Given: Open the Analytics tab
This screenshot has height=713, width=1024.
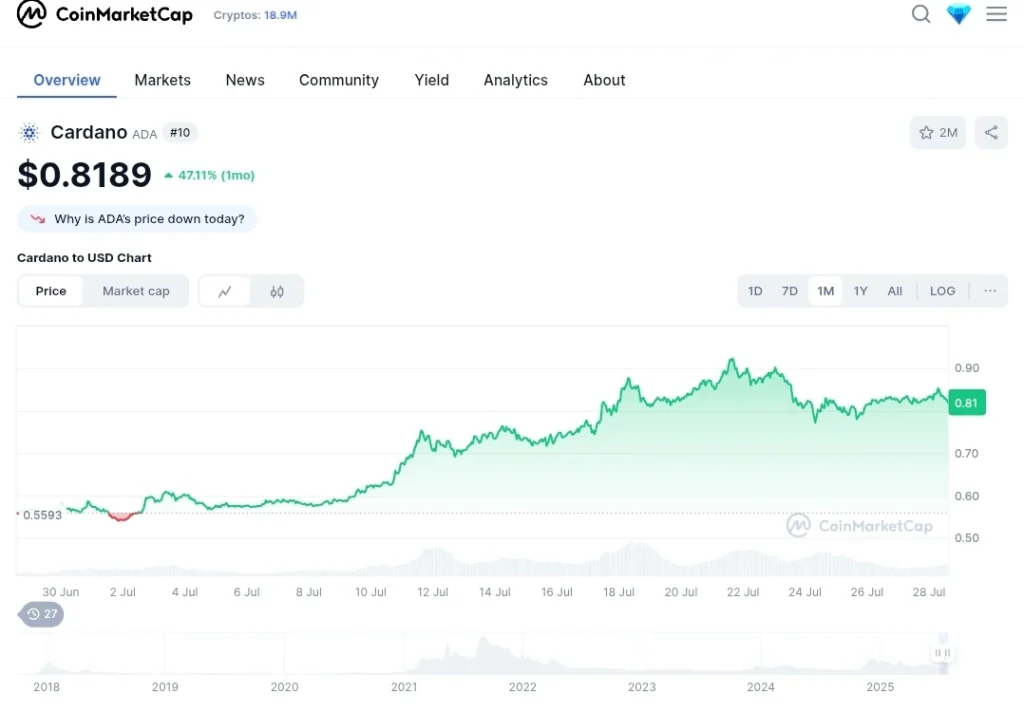Looking at the screenshot, I should click(x=515, y=80).
